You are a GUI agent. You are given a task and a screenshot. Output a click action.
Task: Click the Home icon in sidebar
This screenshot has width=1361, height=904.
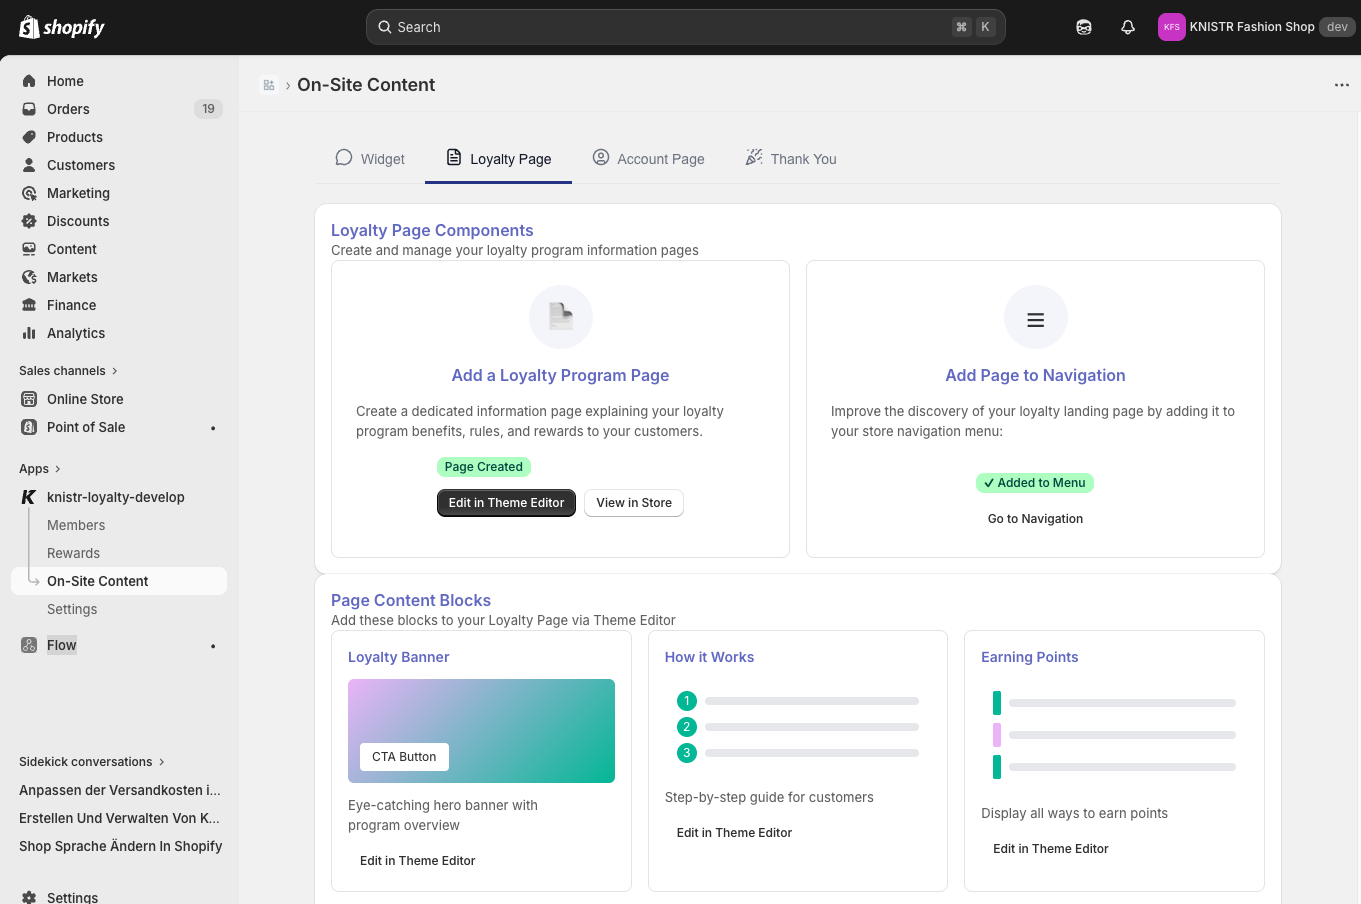pyautogui.click(x=29, y=81)
